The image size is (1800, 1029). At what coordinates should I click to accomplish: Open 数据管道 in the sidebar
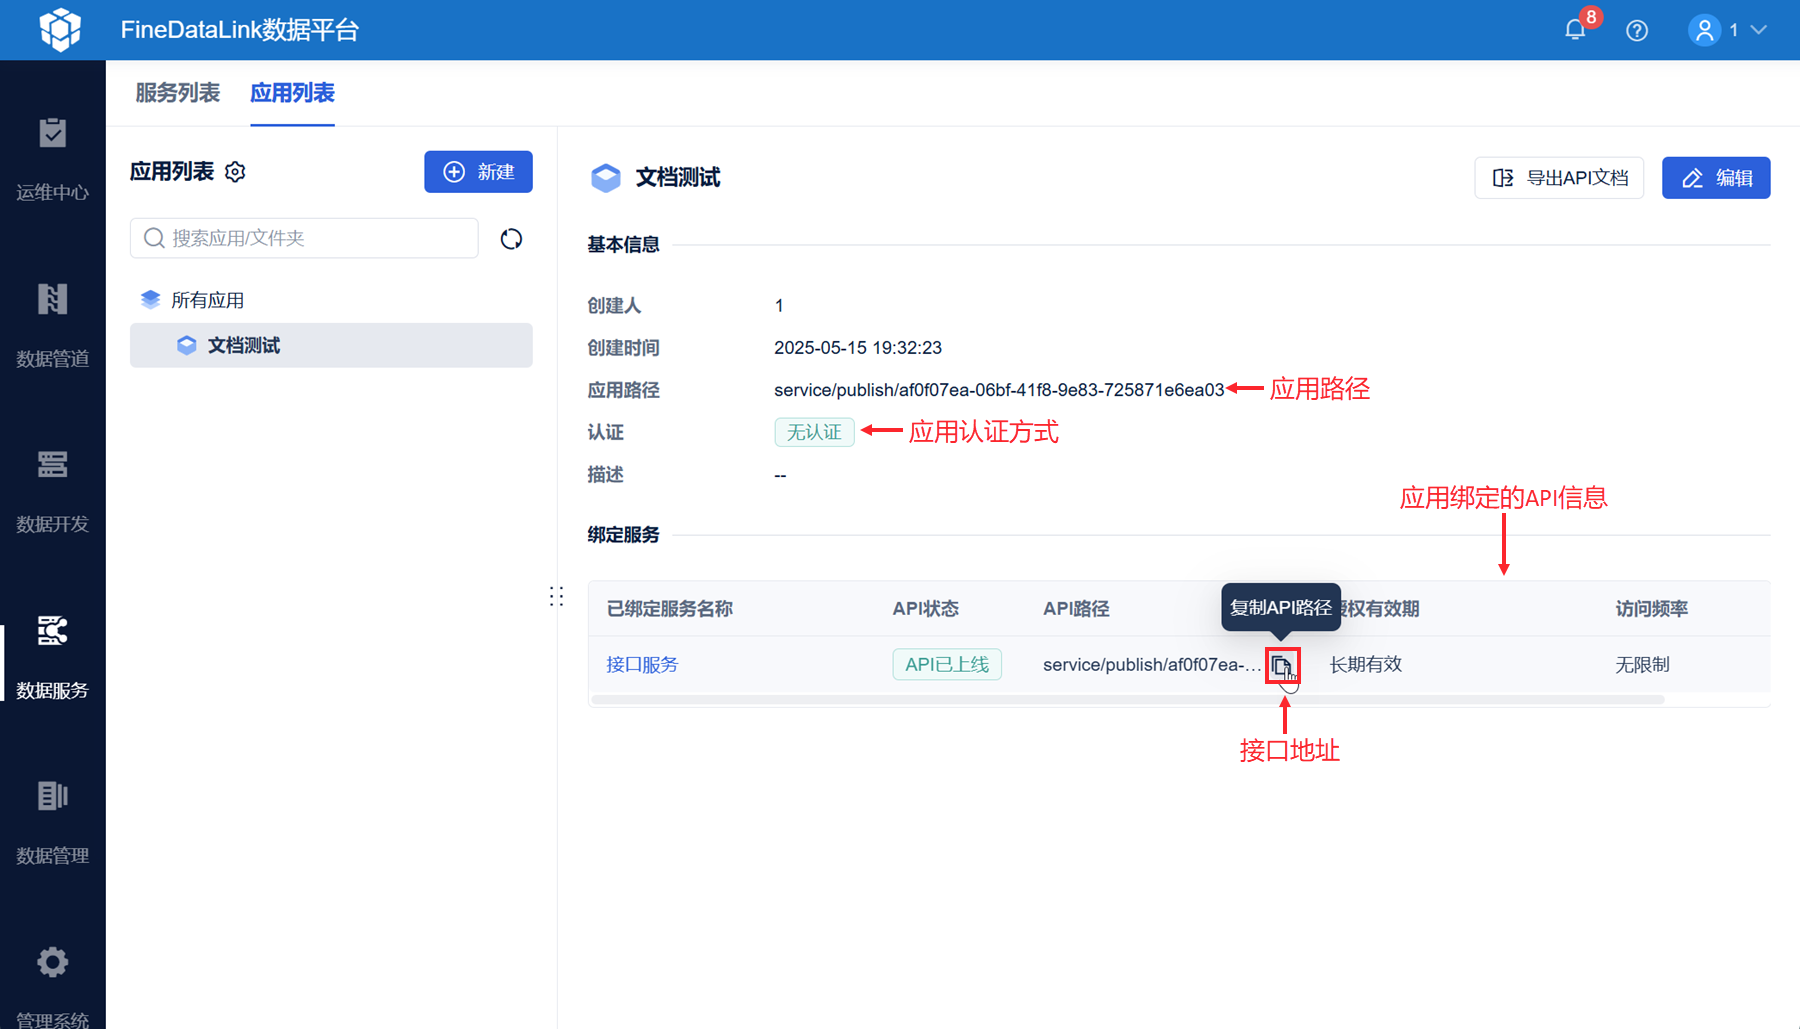52,326
